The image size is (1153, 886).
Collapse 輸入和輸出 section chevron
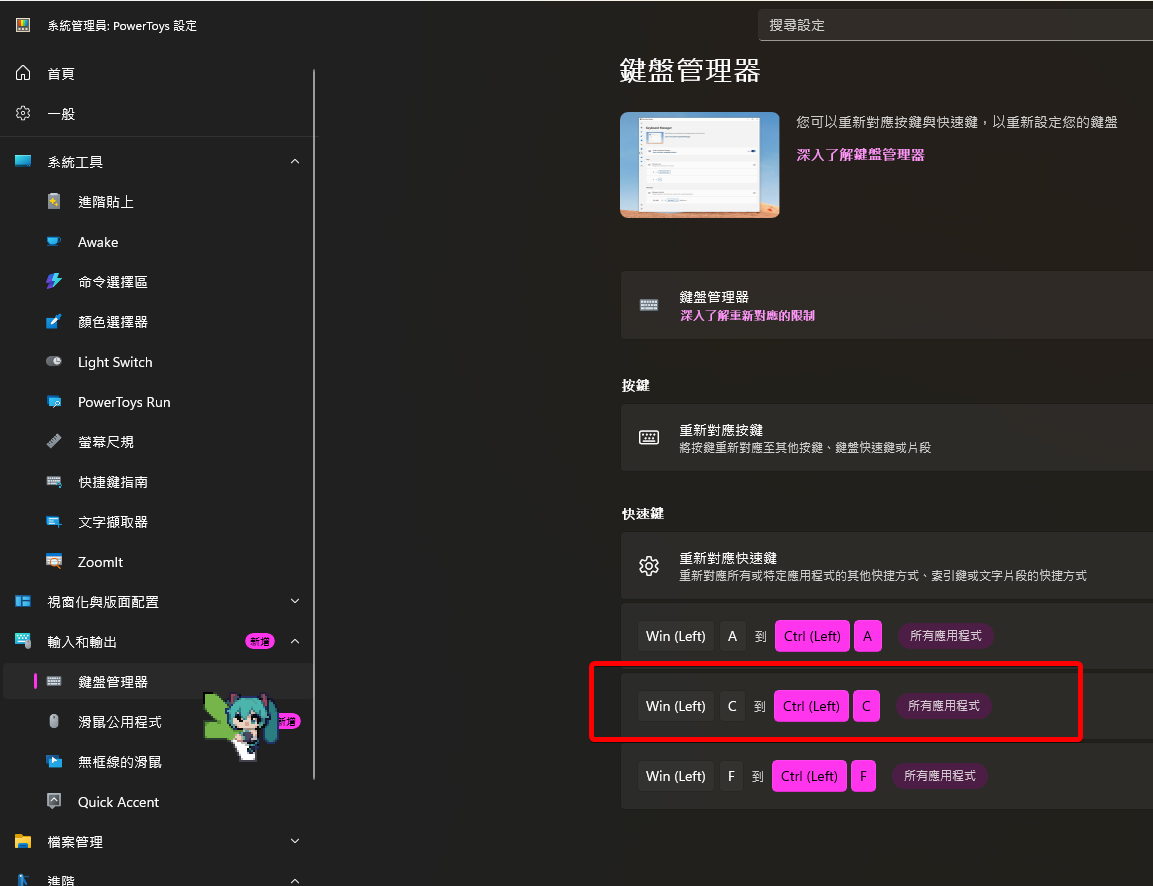pyautogui.click(x=295, y=641)
